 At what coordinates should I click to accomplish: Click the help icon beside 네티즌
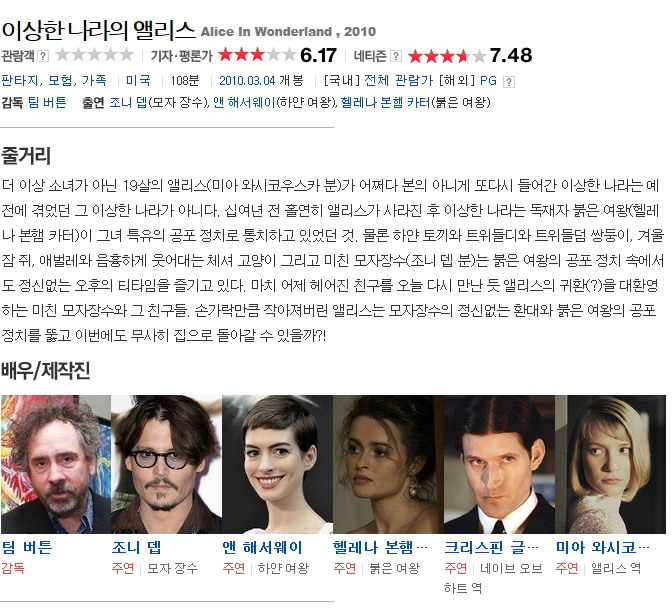click(396, 56)
